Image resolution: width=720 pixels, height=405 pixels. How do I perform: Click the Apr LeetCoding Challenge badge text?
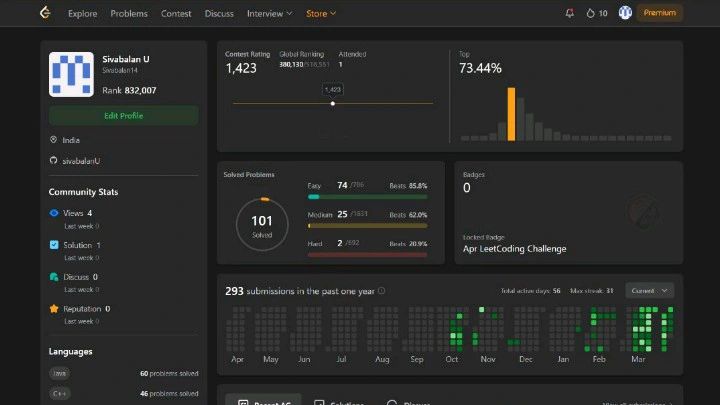(514, 248)
